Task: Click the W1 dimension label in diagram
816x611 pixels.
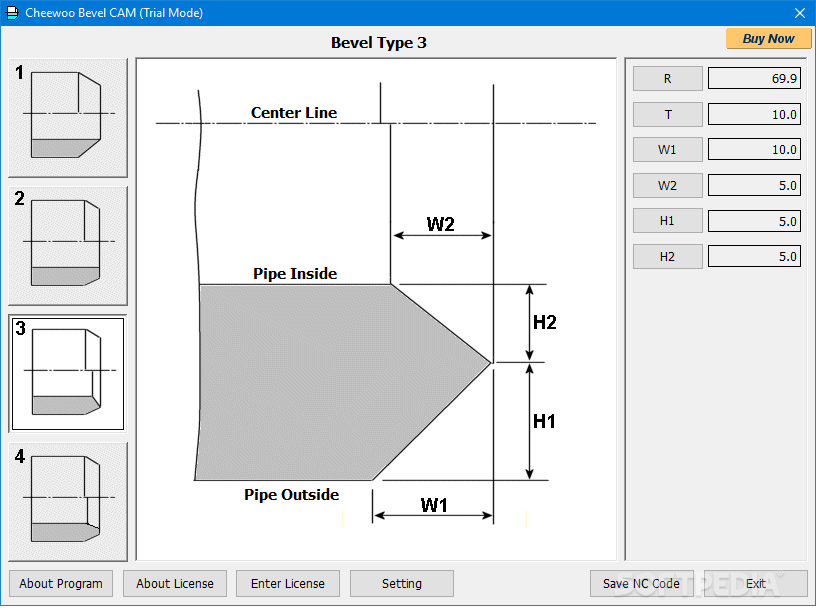Action: [434, 505]
